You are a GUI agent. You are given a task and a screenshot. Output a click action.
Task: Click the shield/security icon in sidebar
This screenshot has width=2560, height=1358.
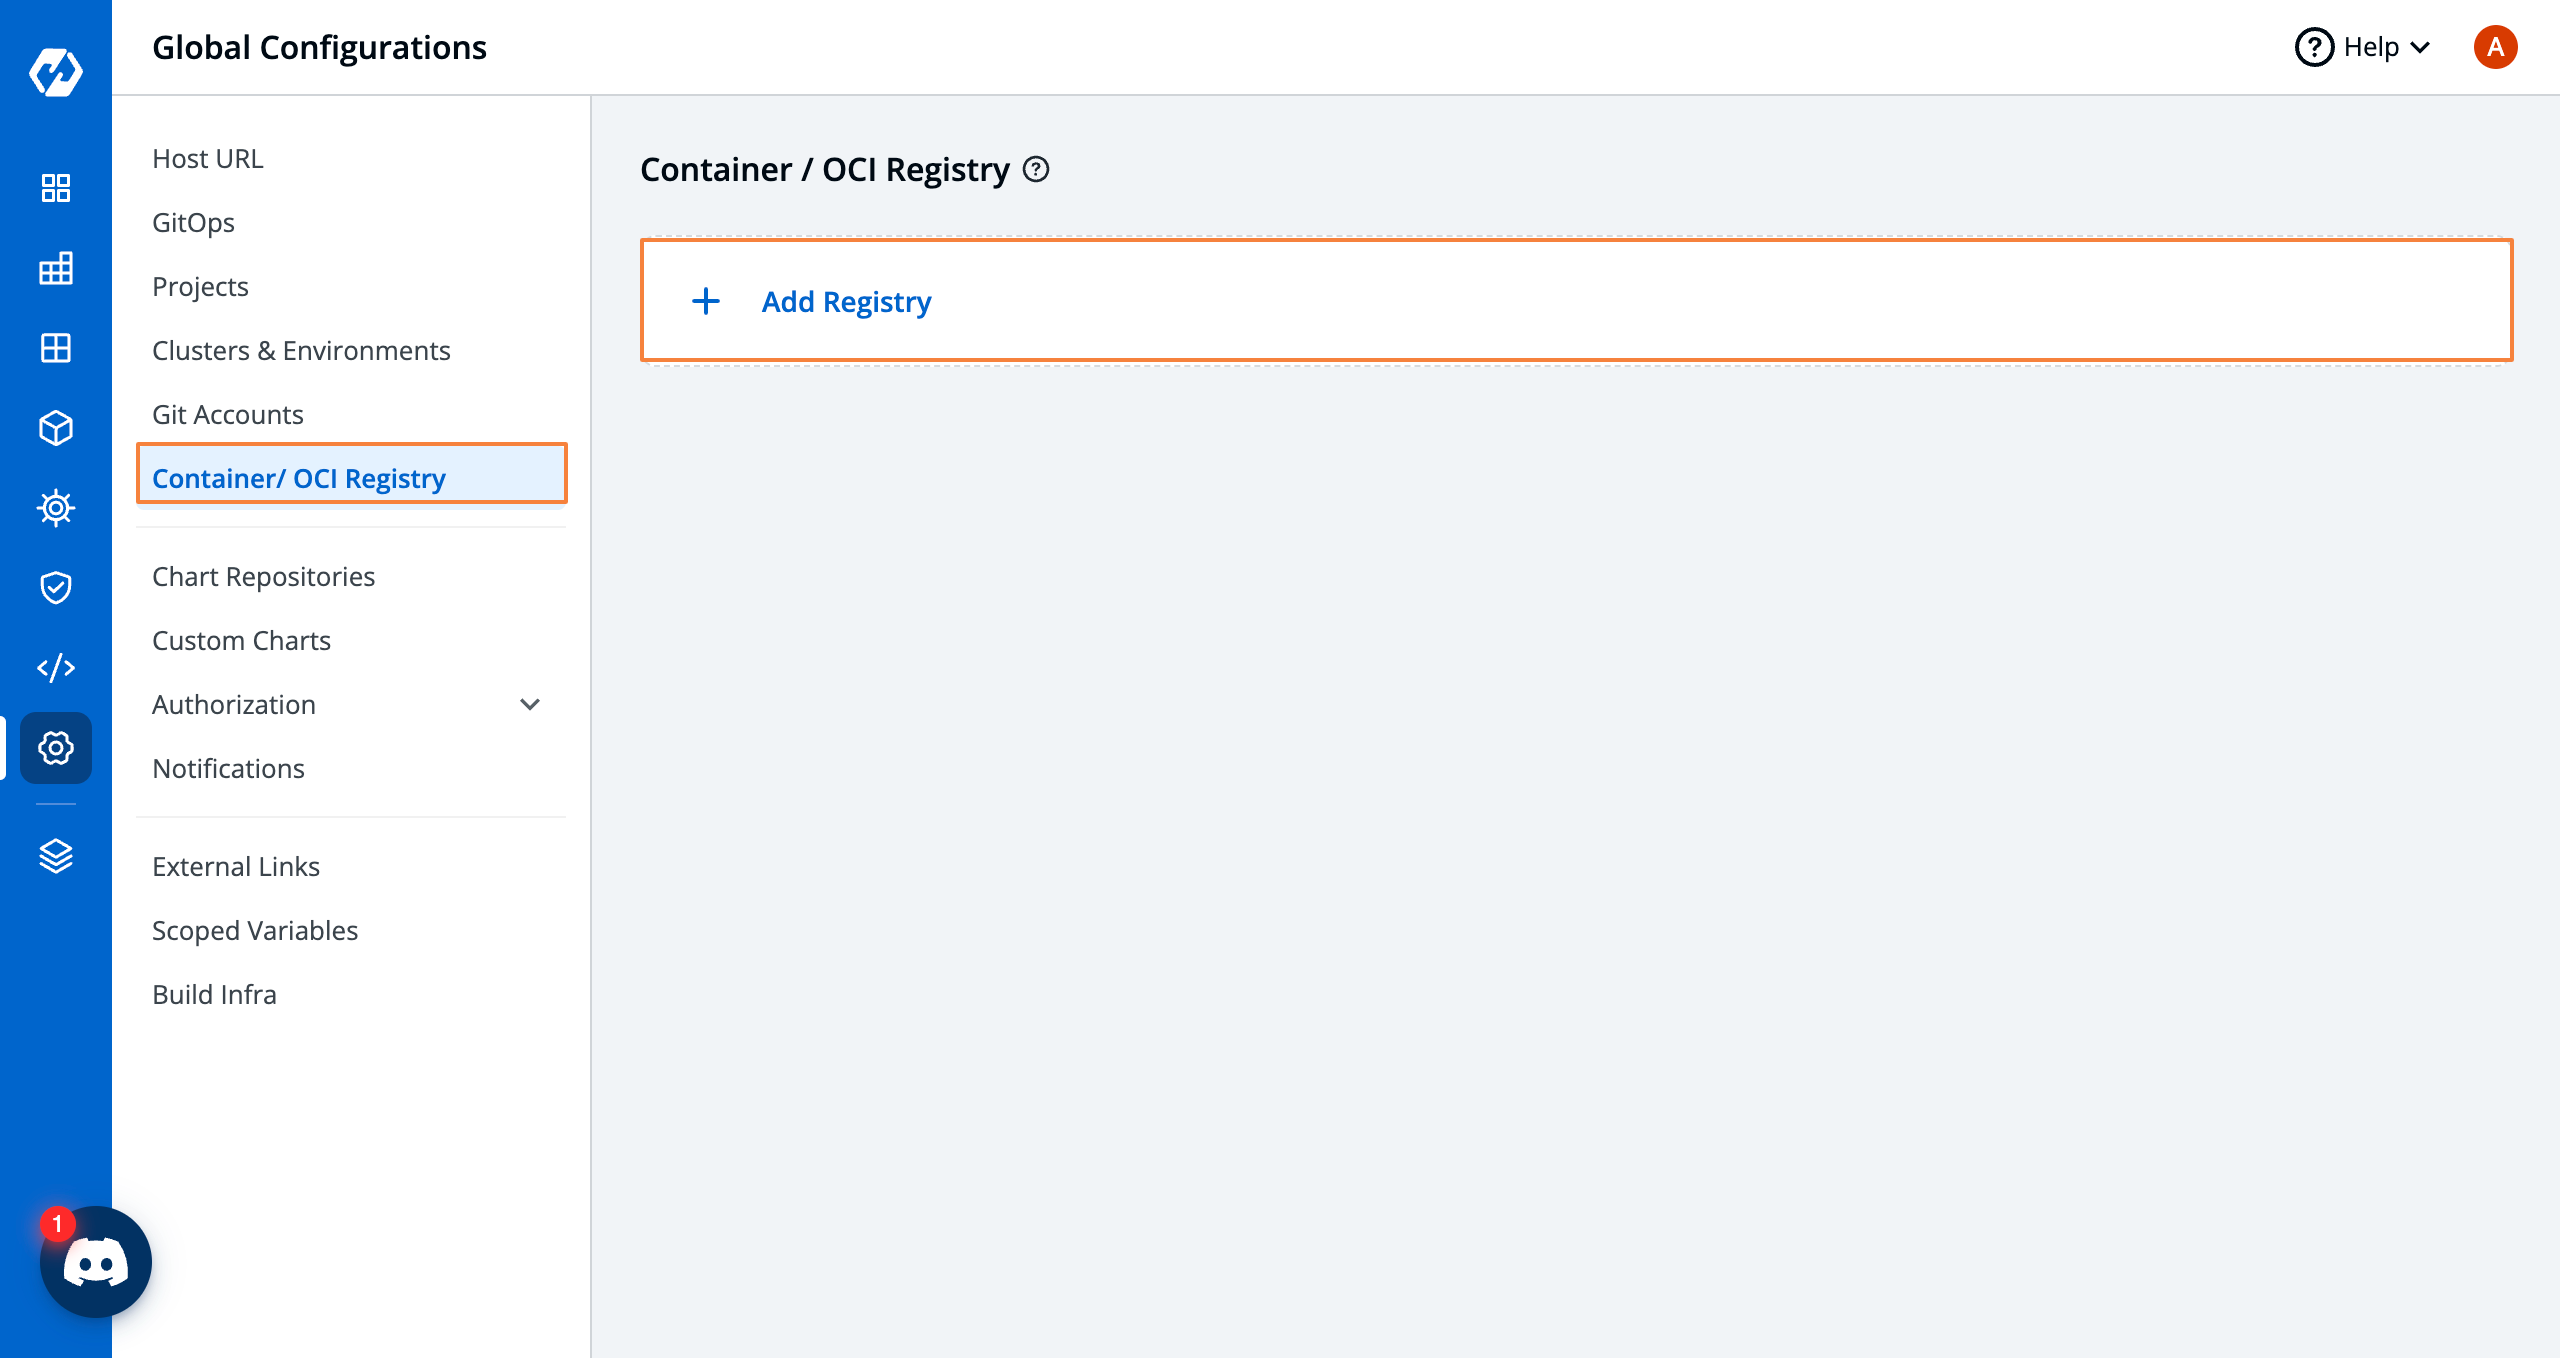coord(56,584)
